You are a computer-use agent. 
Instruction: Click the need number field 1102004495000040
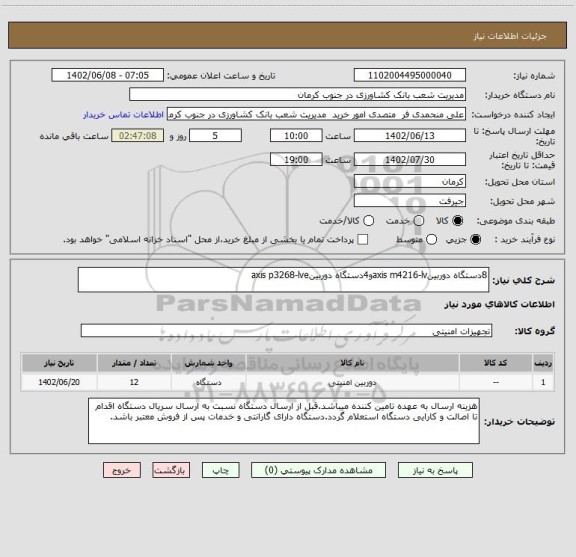(410, 75)
